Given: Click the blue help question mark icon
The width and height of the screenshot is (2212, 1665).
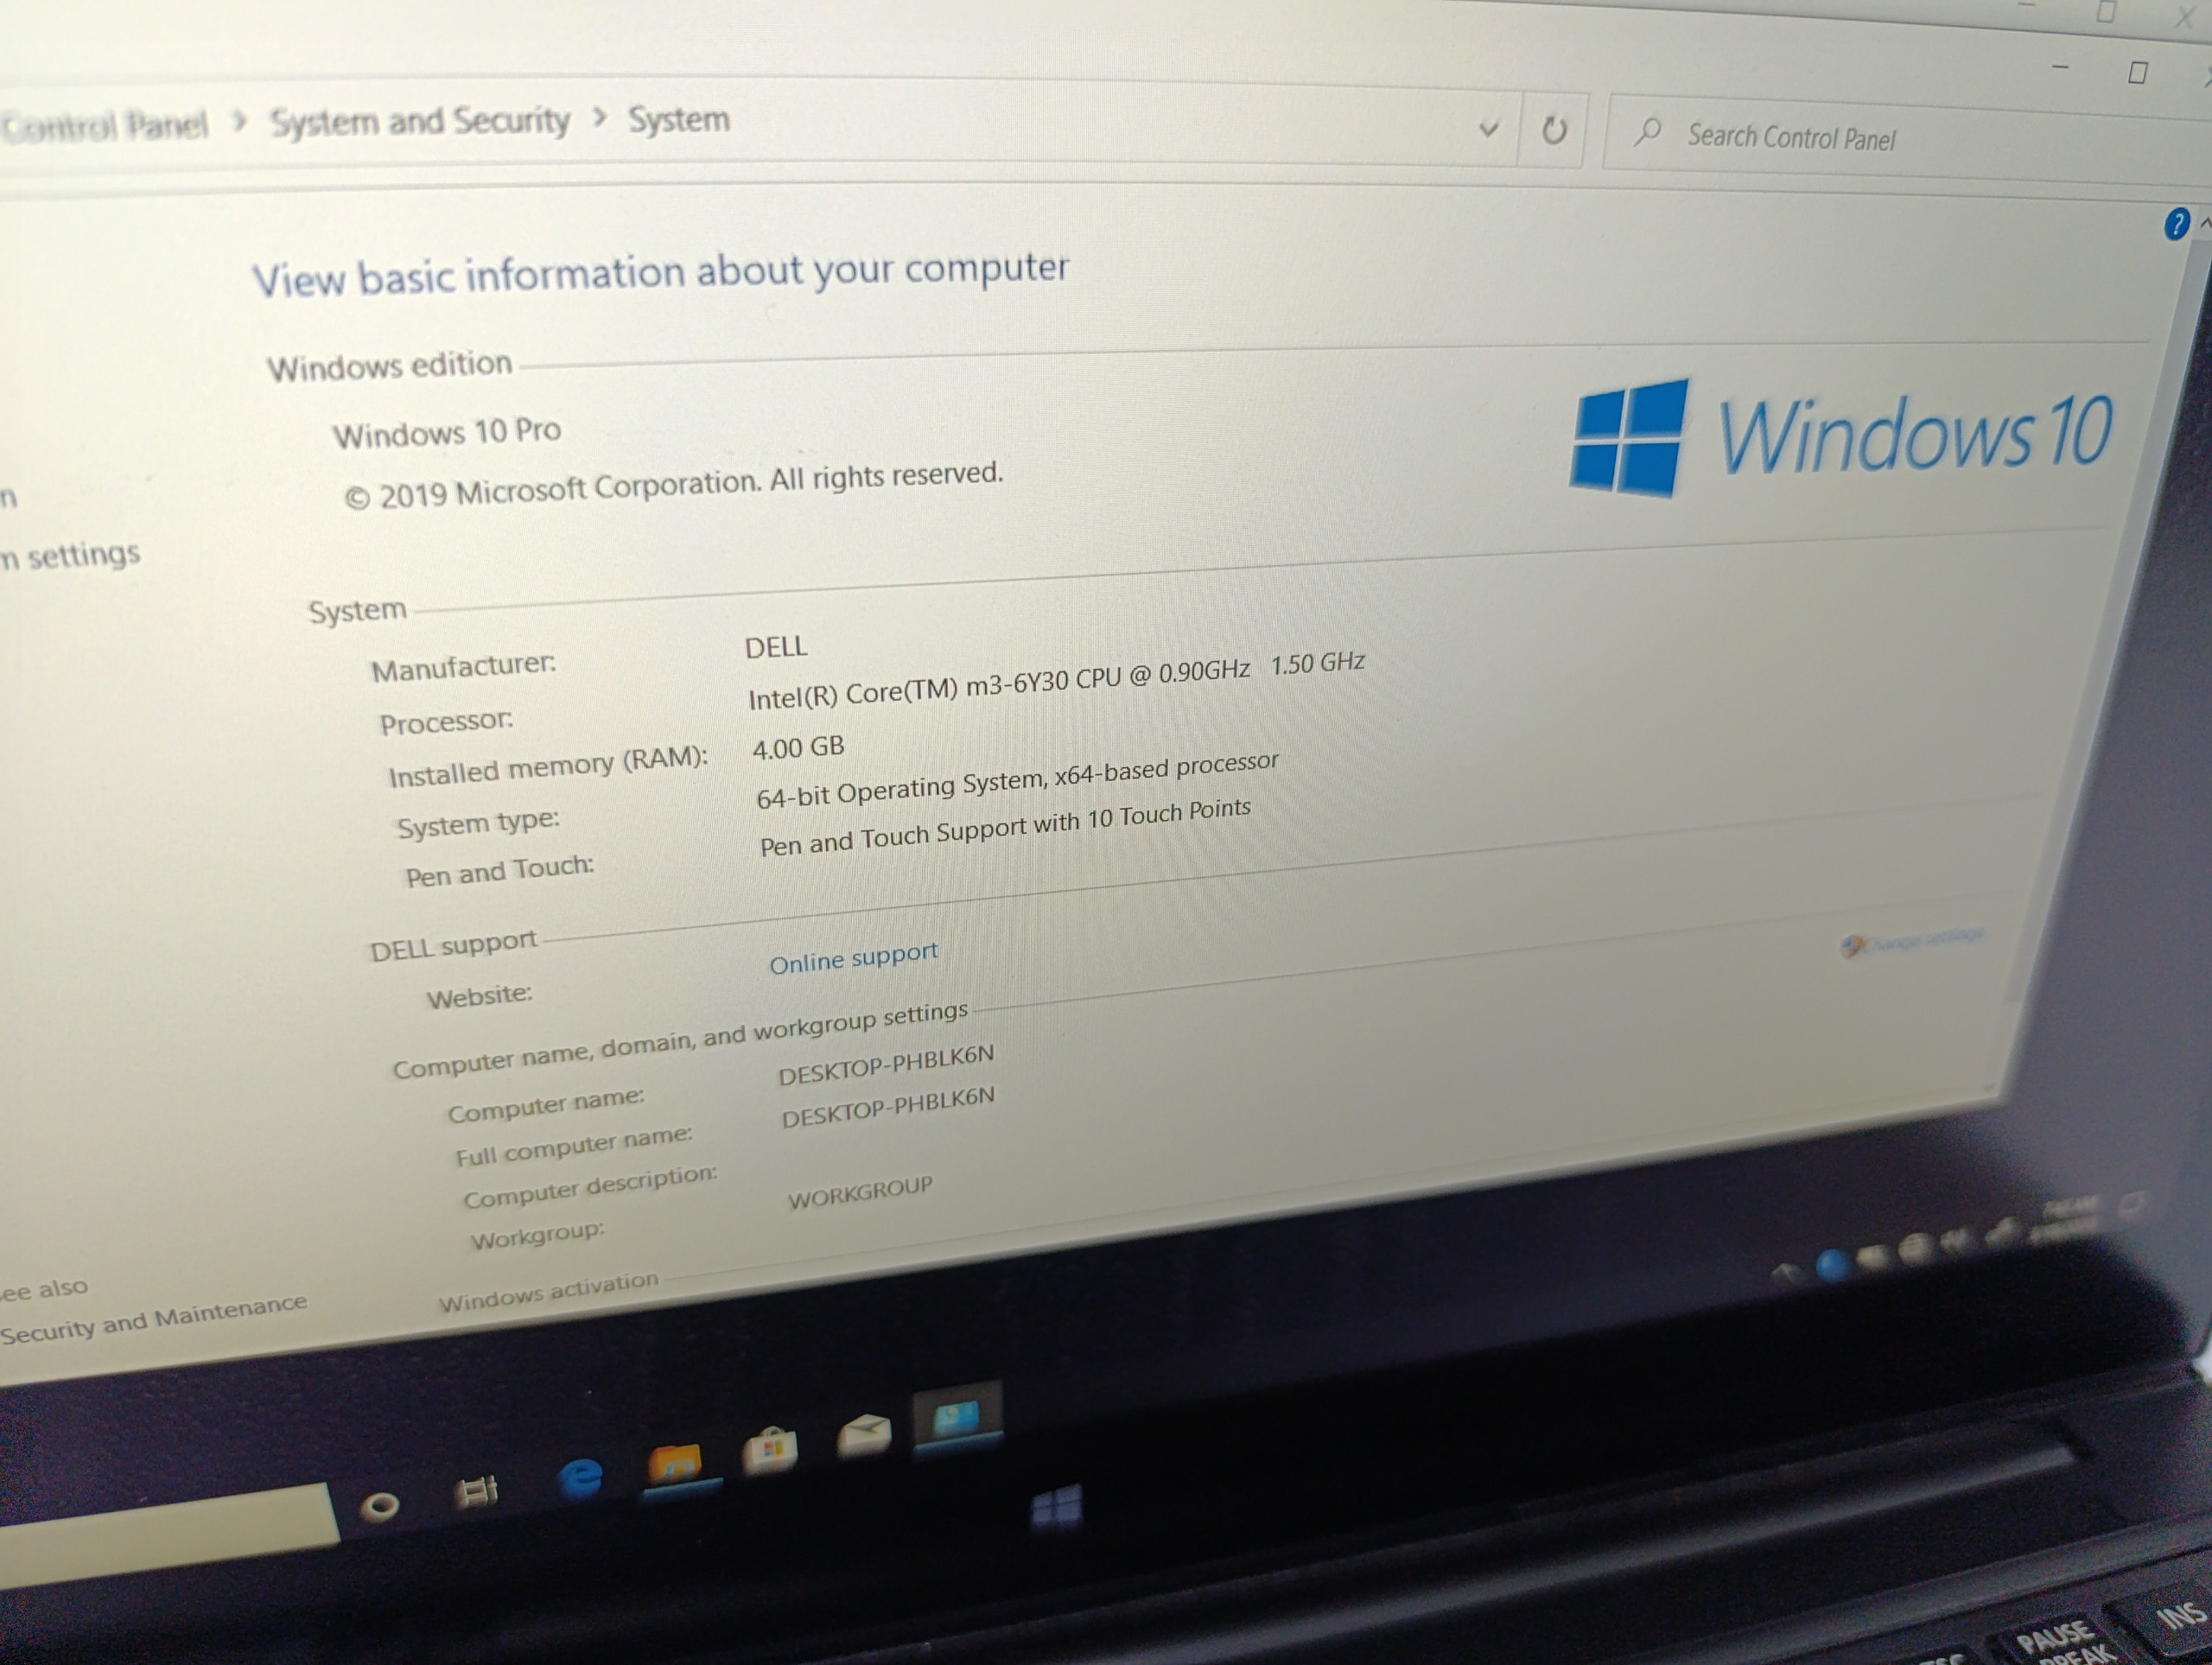Looking at the screenshot, I should coord(2175,224).
